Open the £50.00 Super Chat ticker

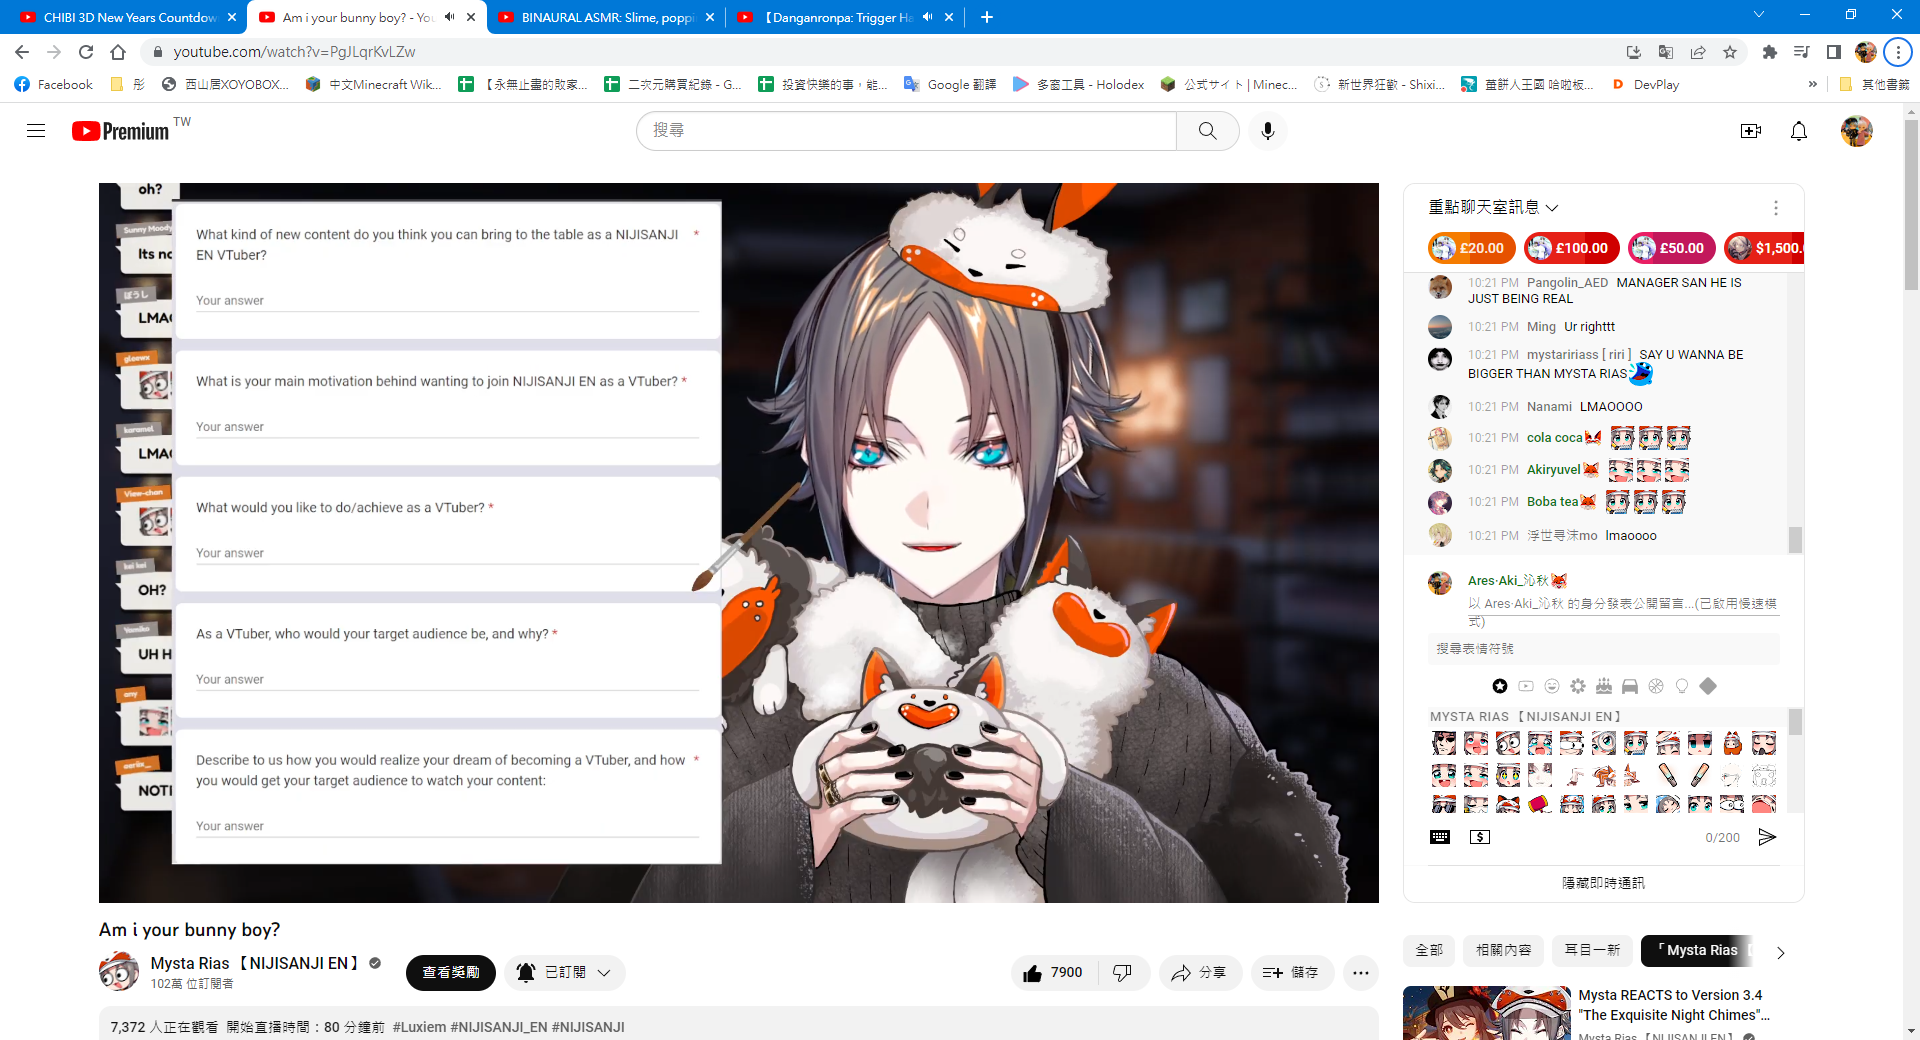1672,248
